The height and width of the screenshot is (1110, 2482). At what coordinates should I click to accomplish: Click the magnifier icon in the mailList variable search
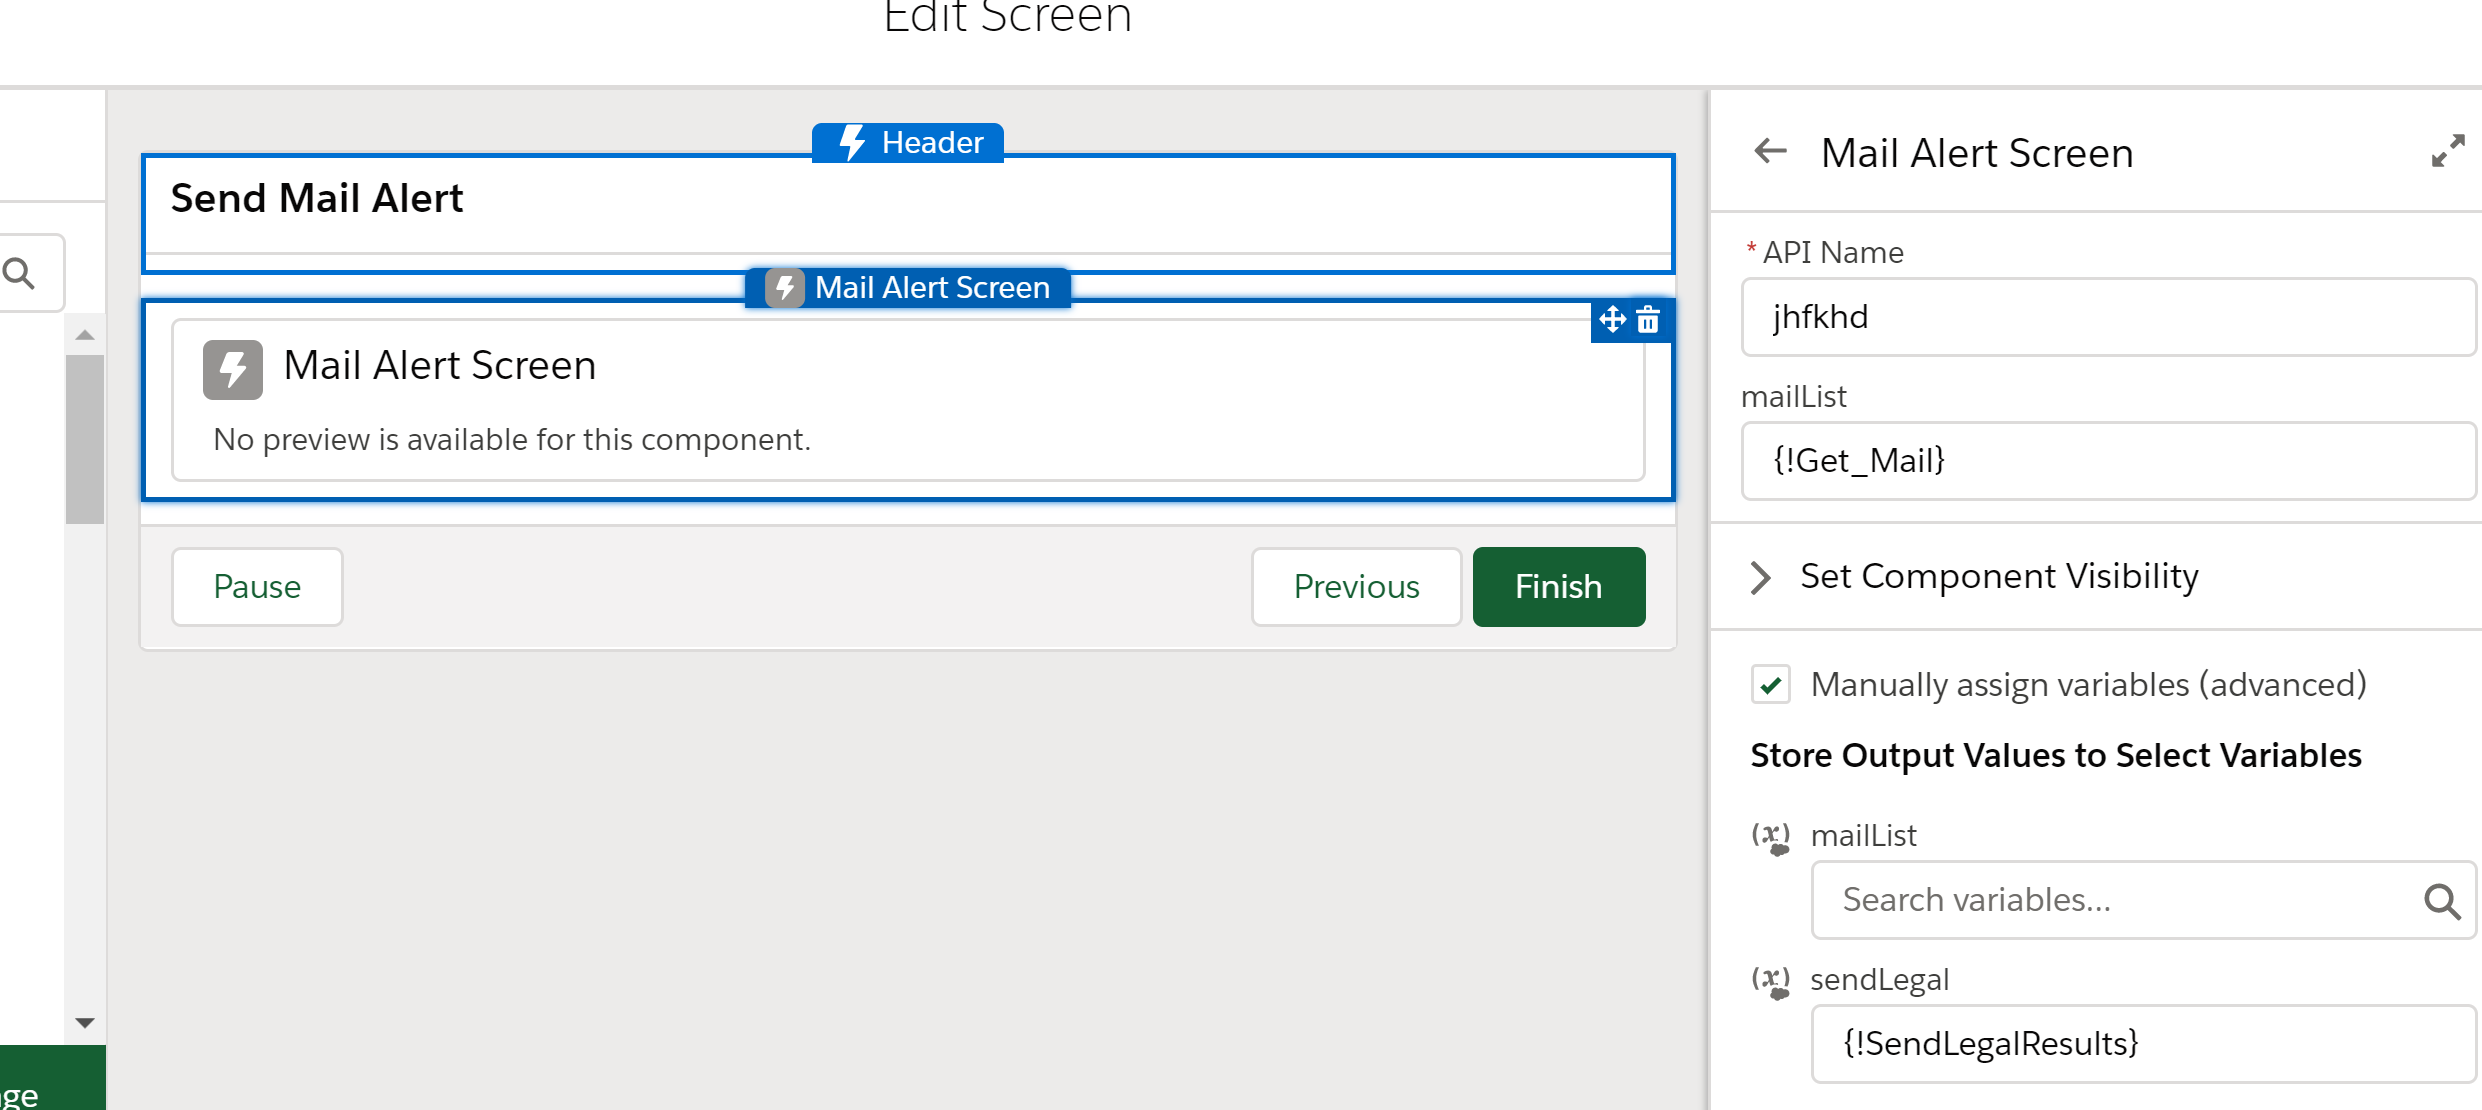tap(2441, 901)
